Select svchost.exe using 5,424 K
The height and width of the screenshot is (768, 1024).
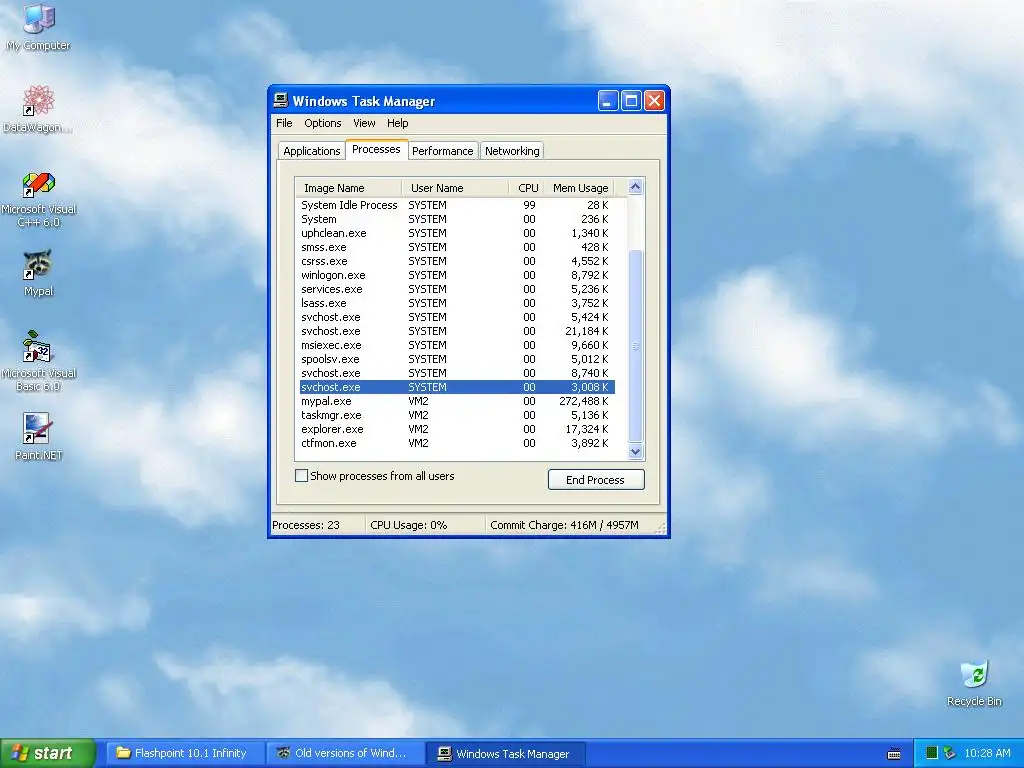(x=456, y=317)
